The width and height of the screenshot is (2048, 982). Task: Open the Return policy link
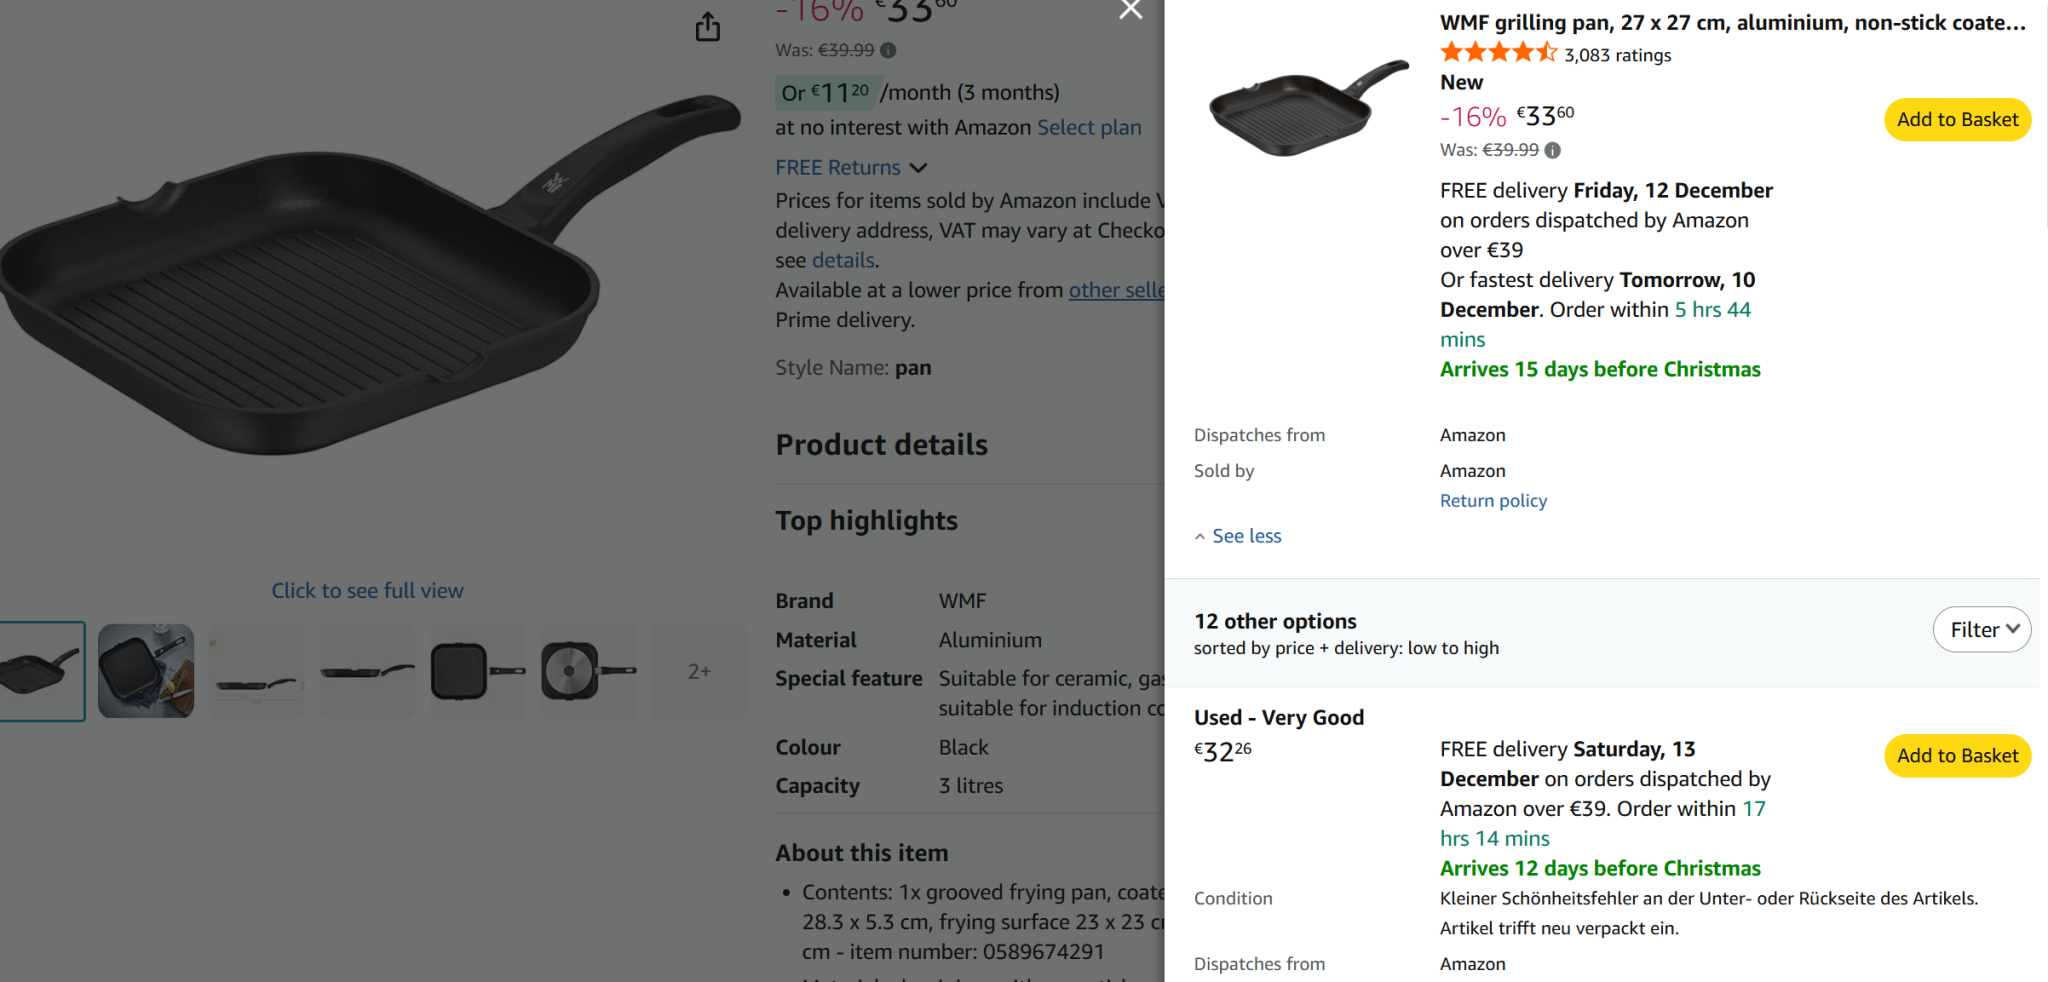(x=1493, y=501)
